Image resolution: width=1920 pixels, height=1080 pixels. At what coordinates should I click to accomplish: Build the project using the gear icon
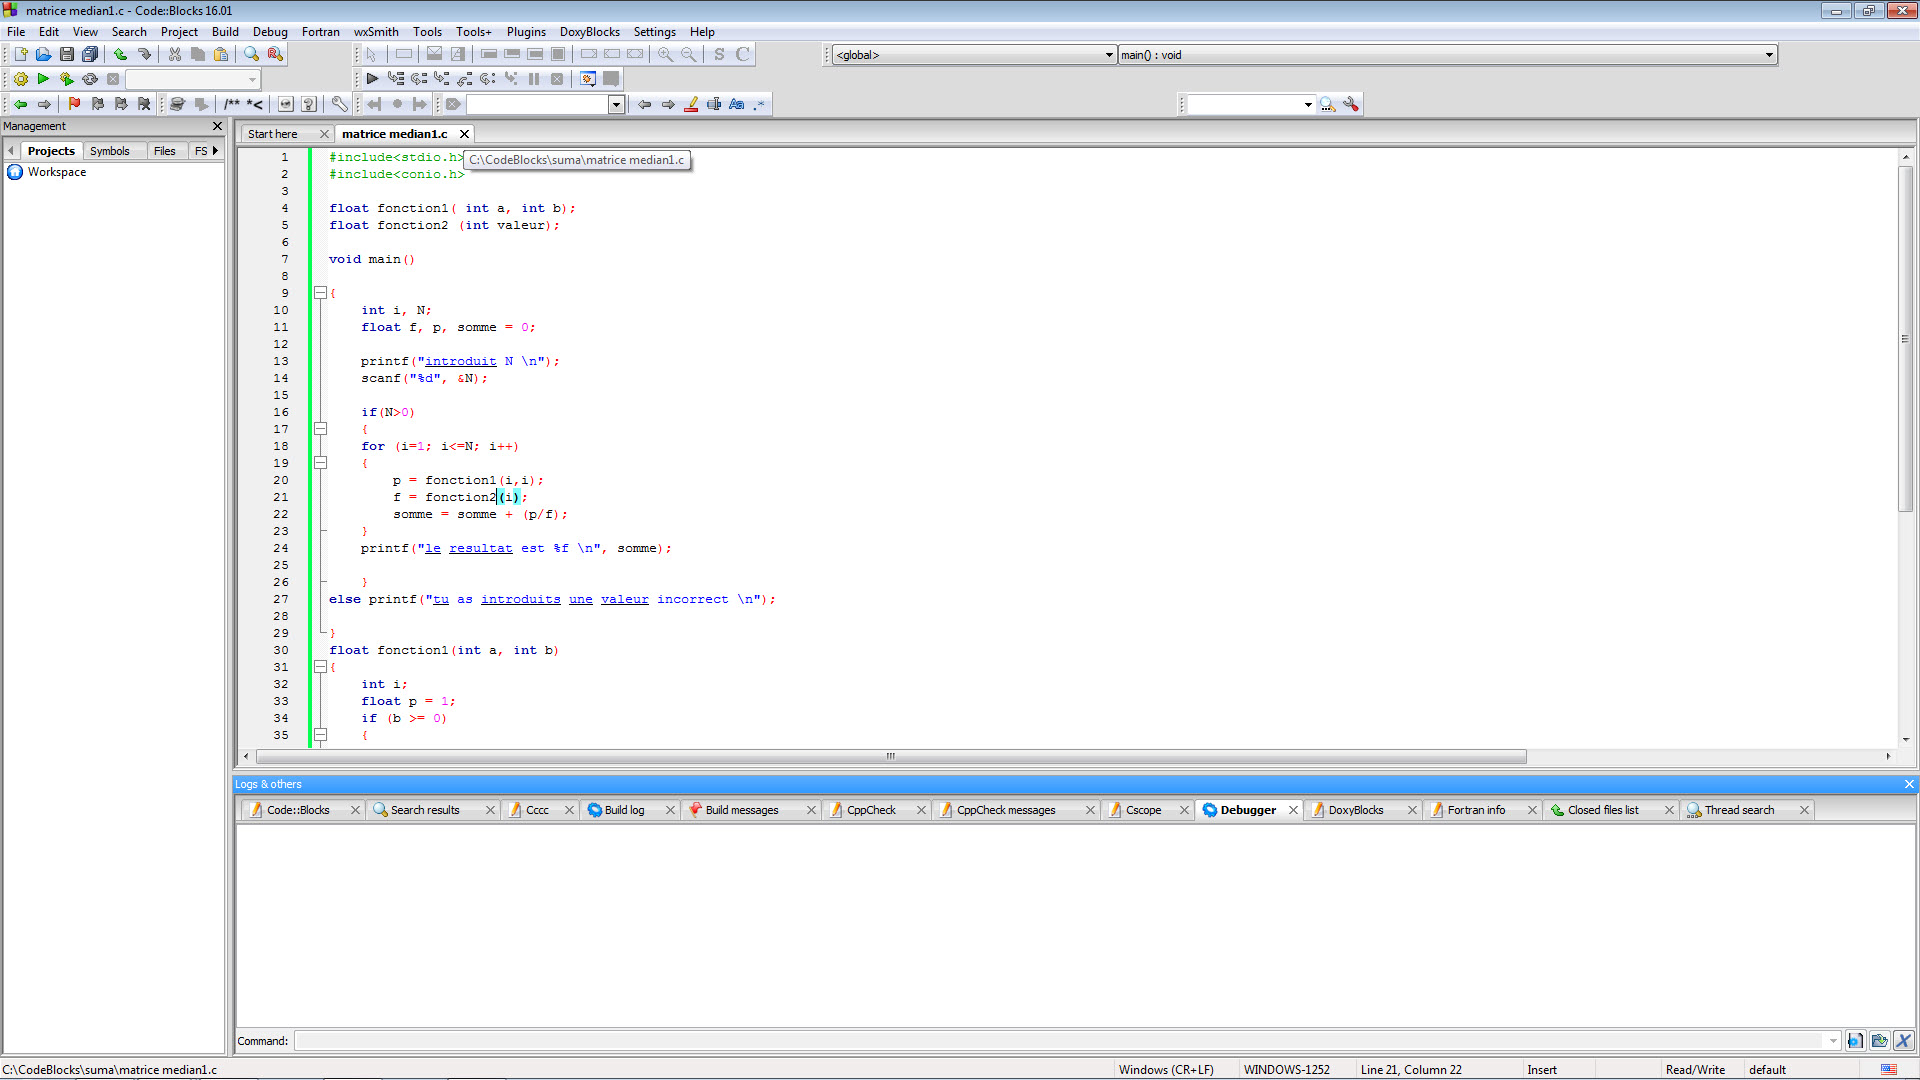21,79
